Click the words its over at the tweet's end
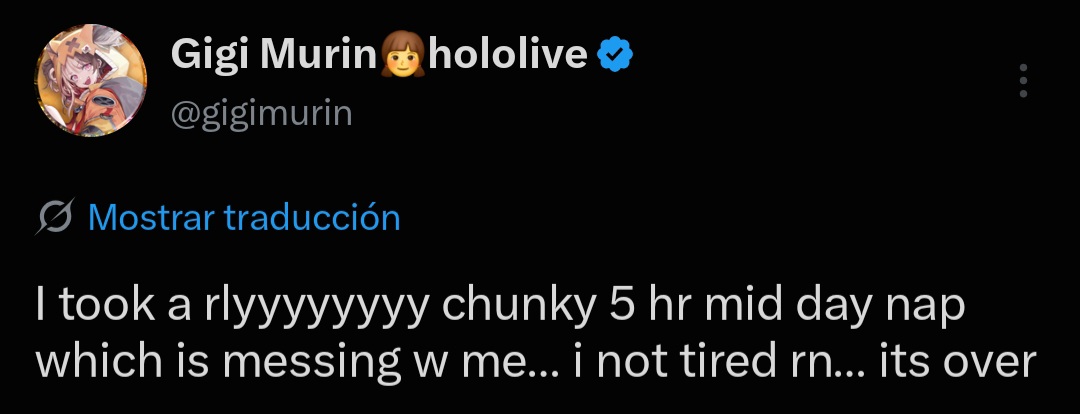Screen dimensions: 1080x414 tap(958, 360)
